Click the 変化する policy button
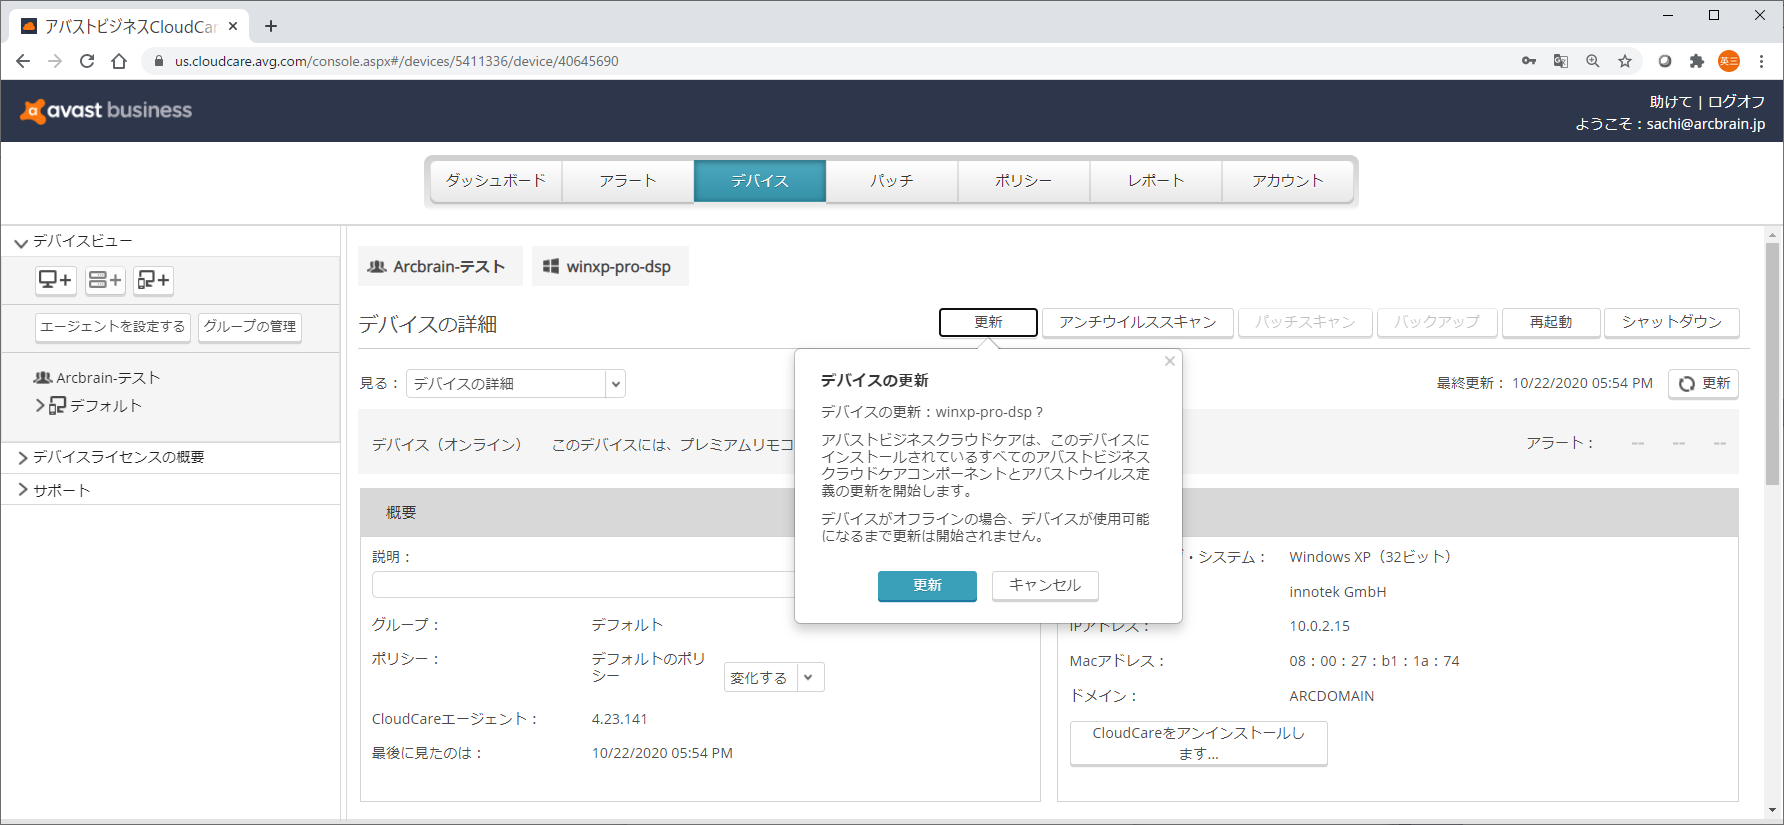The image size is (1784, 825). pyautogui.click(x=759, y=677)
